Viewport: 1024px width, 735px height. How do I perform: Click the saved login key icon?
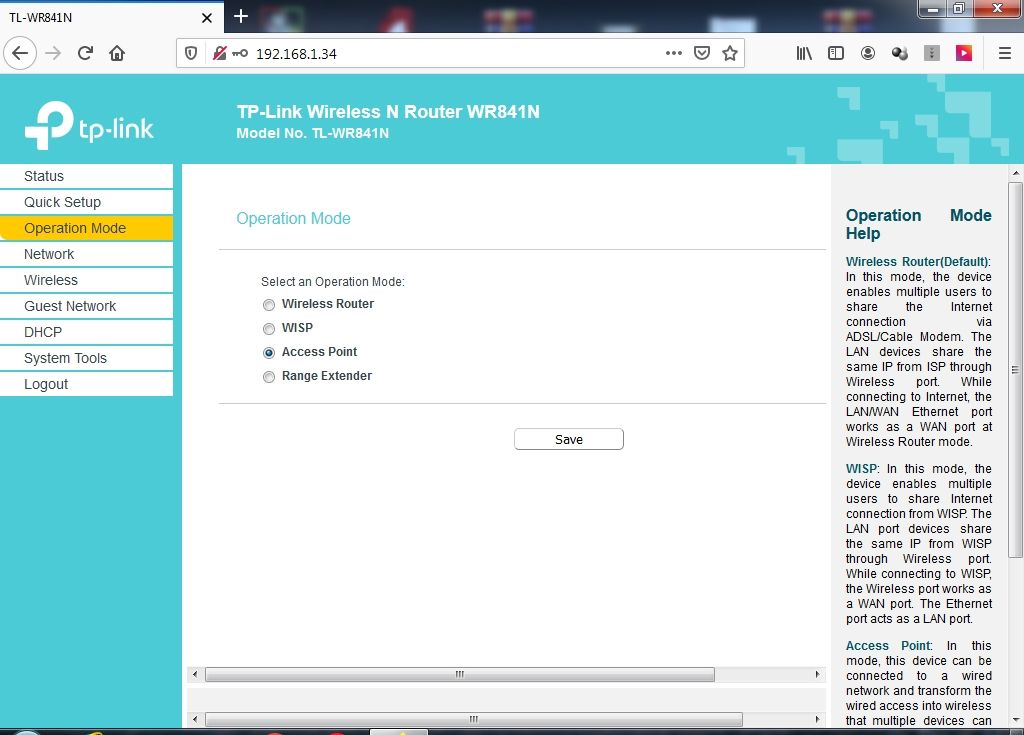240,53
